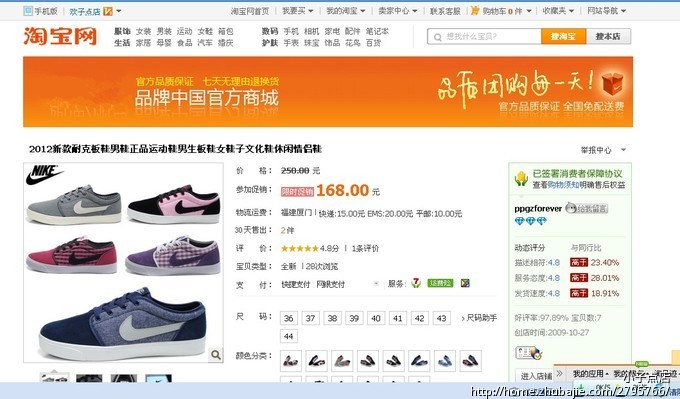Select shoe size 40
The image size is (680, 399).
[376, 318]
